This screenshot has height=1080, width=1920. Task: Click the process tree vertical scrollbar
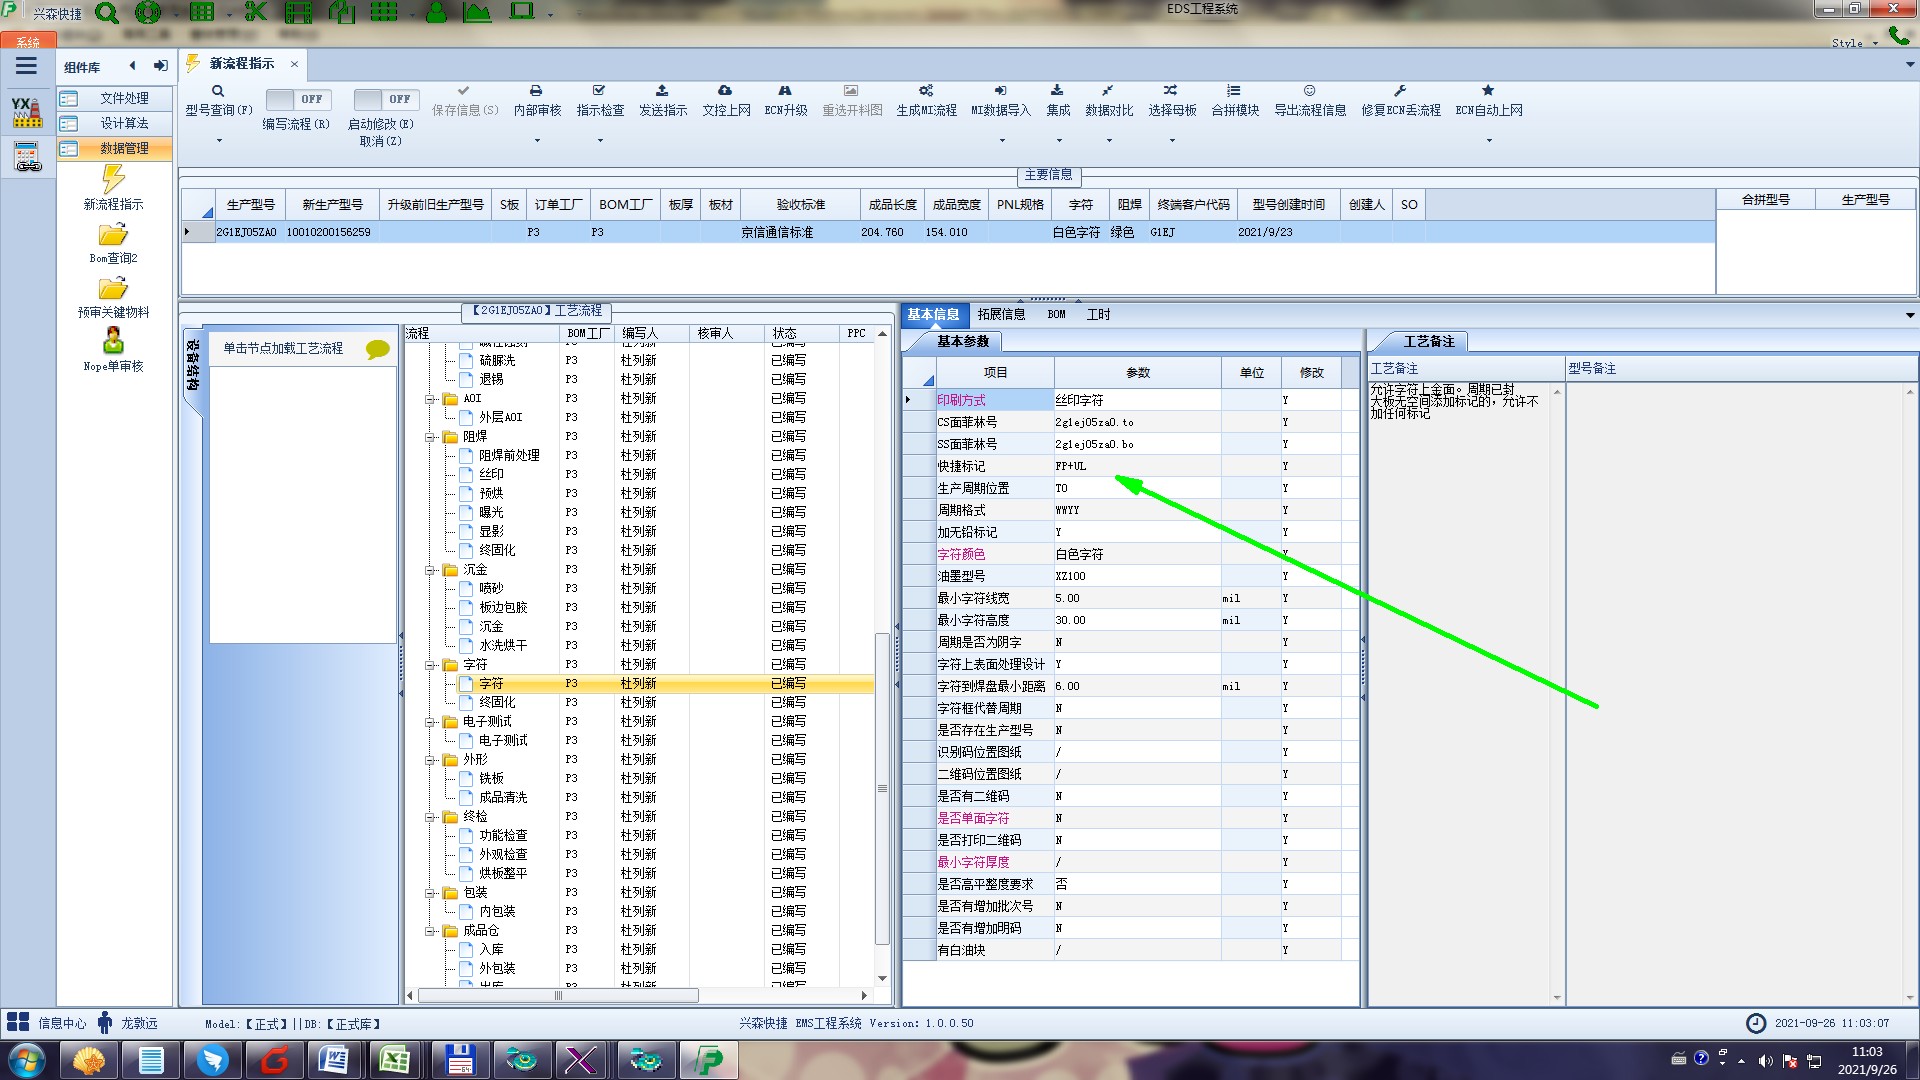[x=882, y=788]
